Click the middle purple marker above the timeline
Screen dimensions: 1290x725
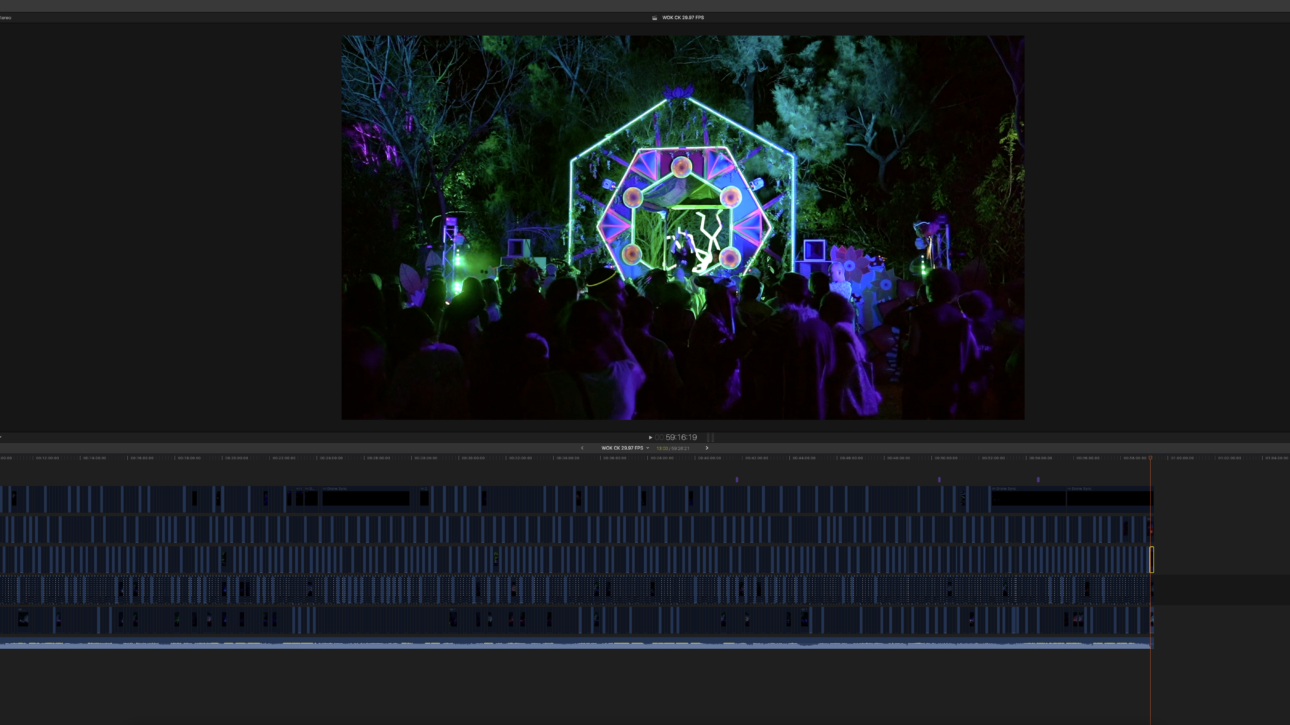tap(939, 480)
